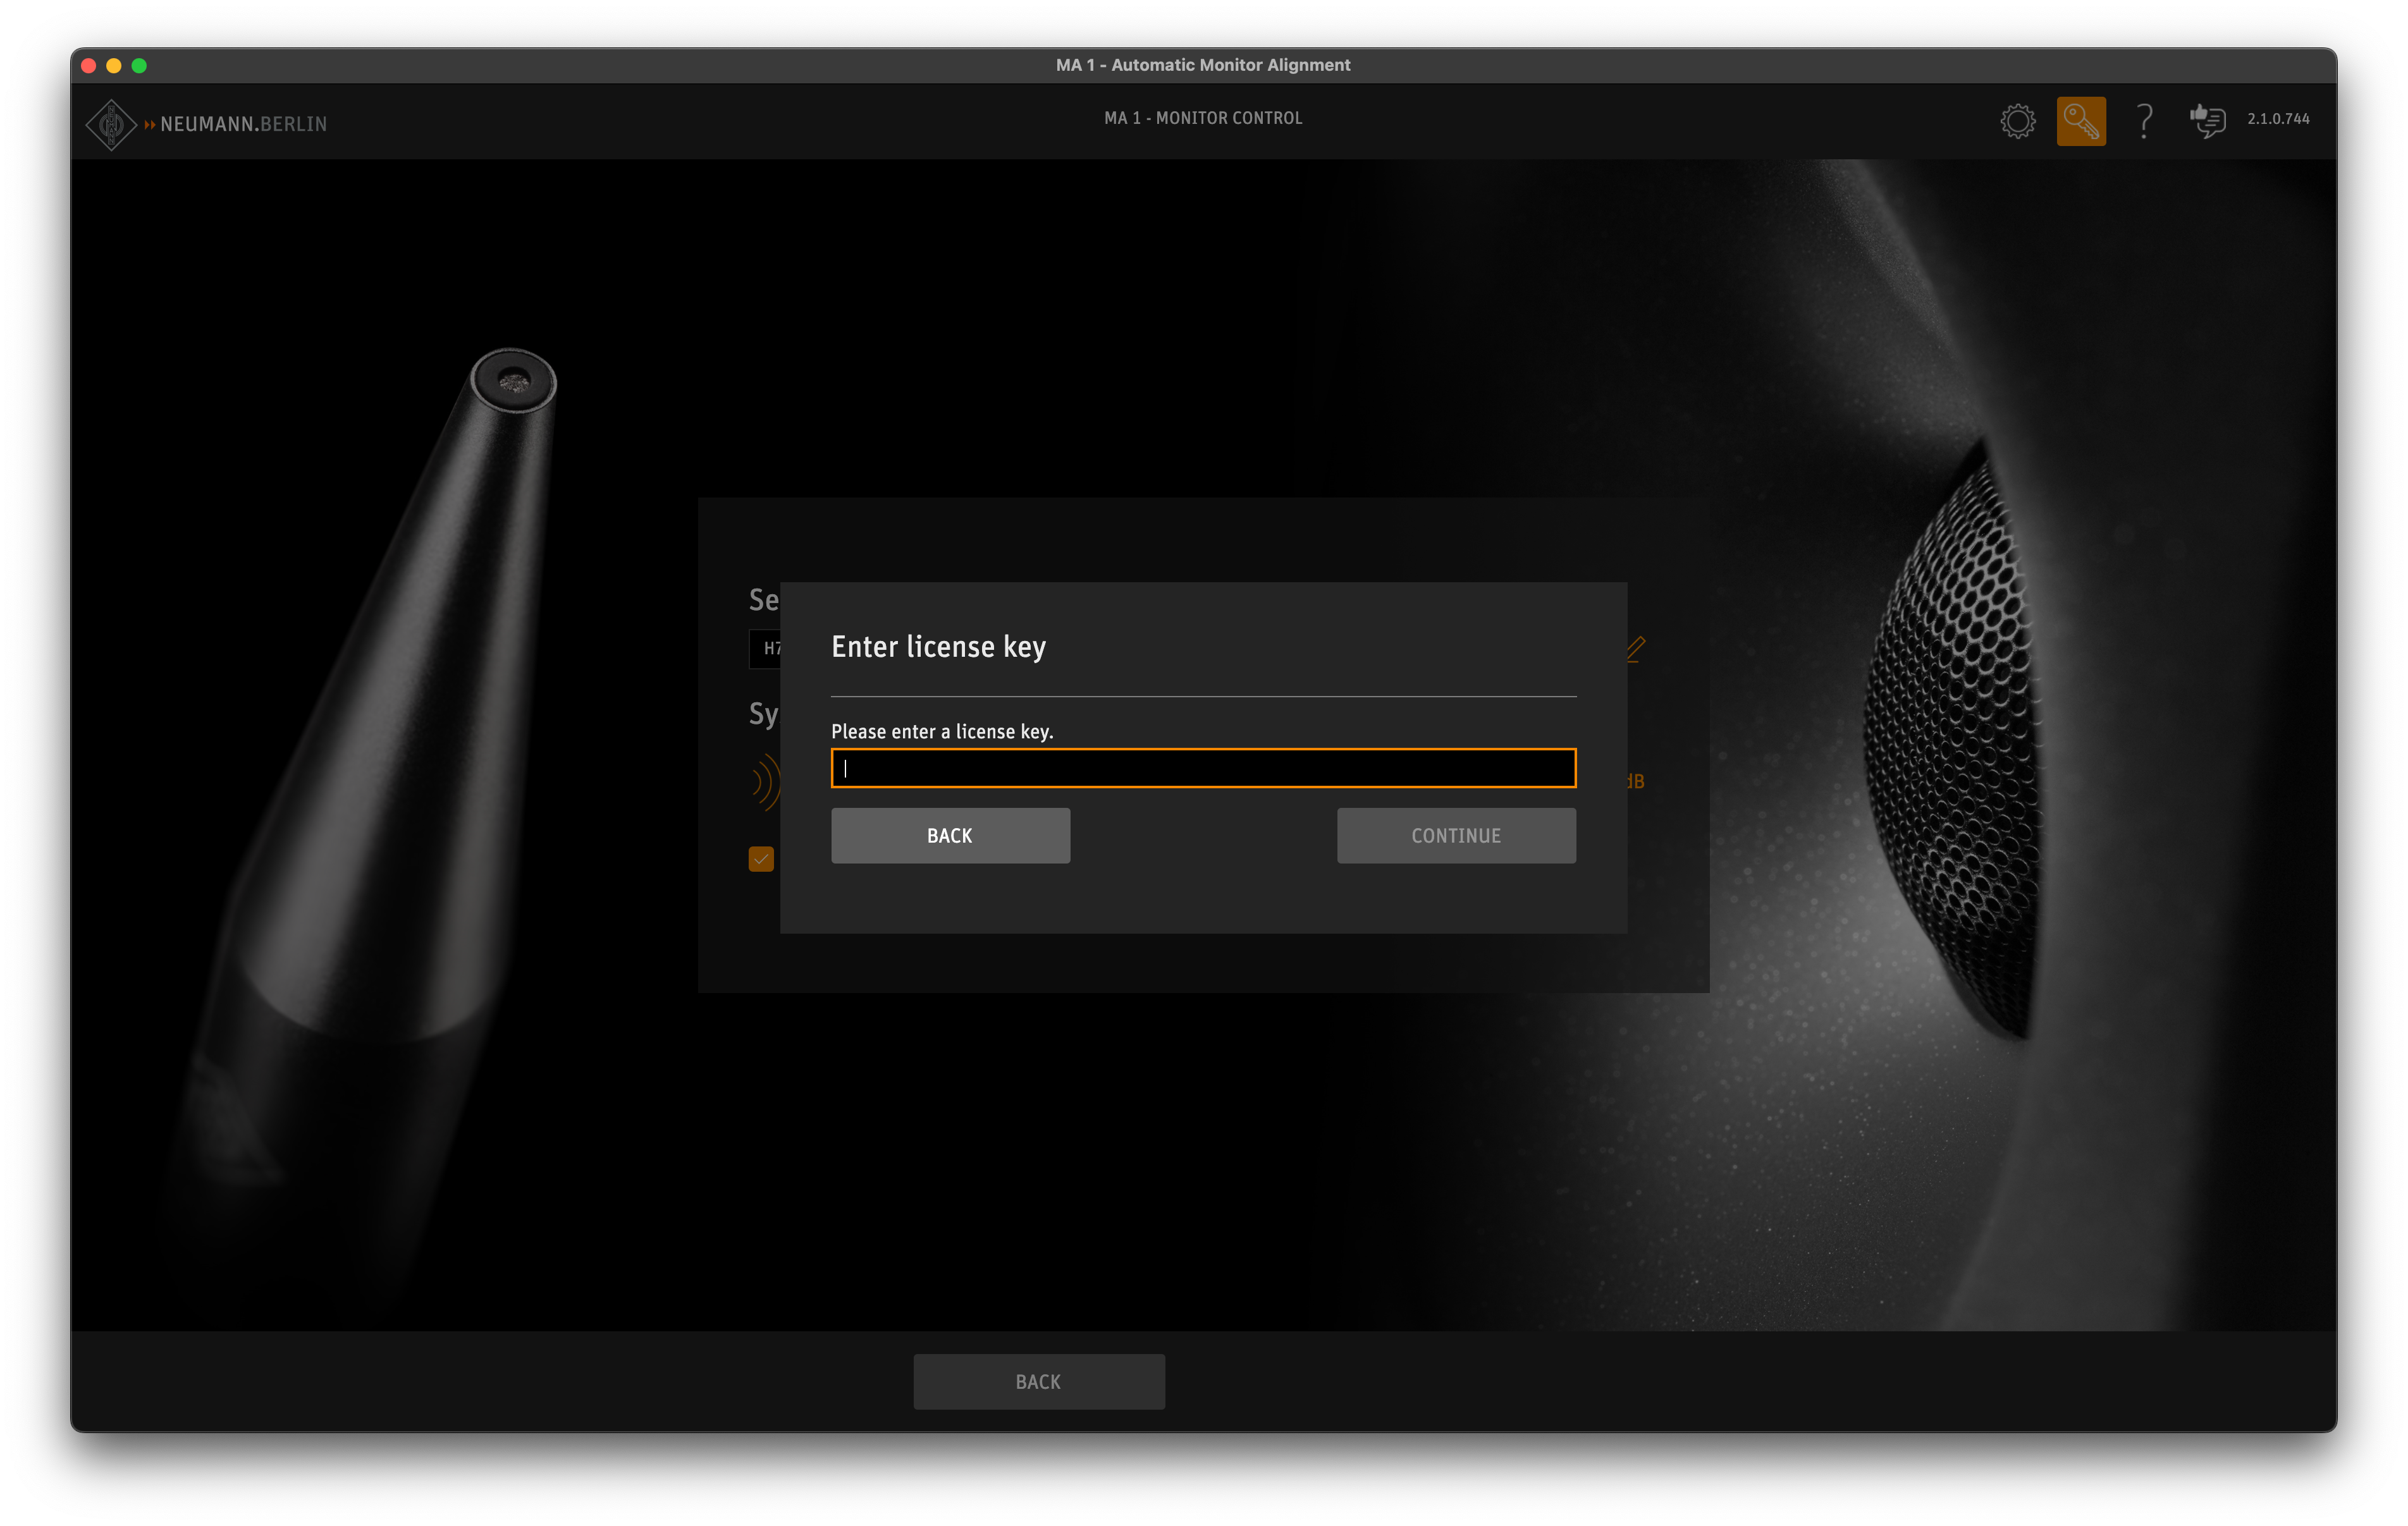This screenshot has width=2408, height=1526.
Task: Open the partially hidden H7 dropdown
Action: tap(766, 649)
